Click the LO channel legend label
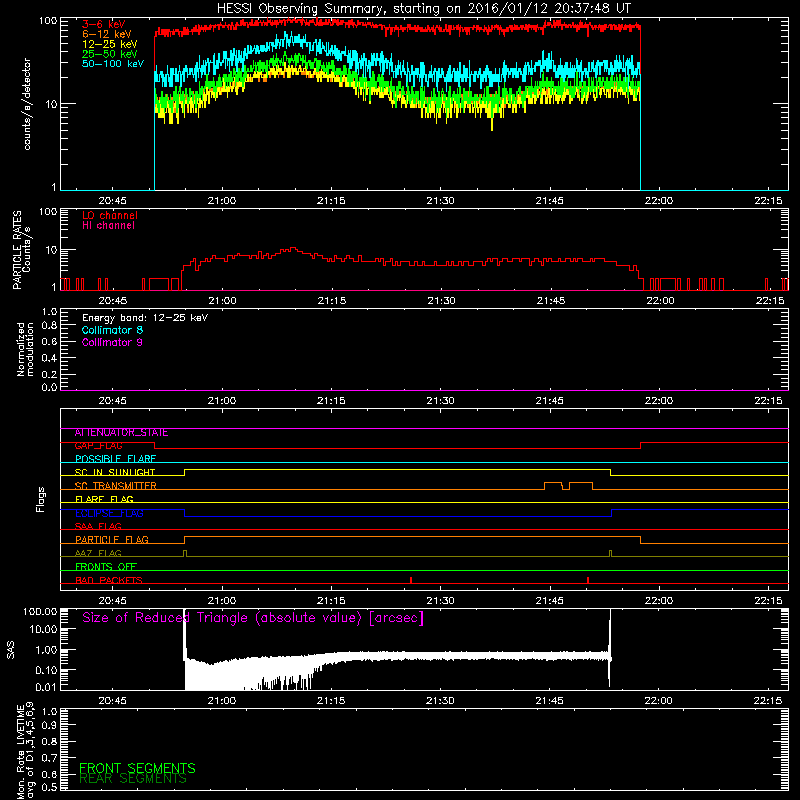The image size is (800, 800). point(110,215)
